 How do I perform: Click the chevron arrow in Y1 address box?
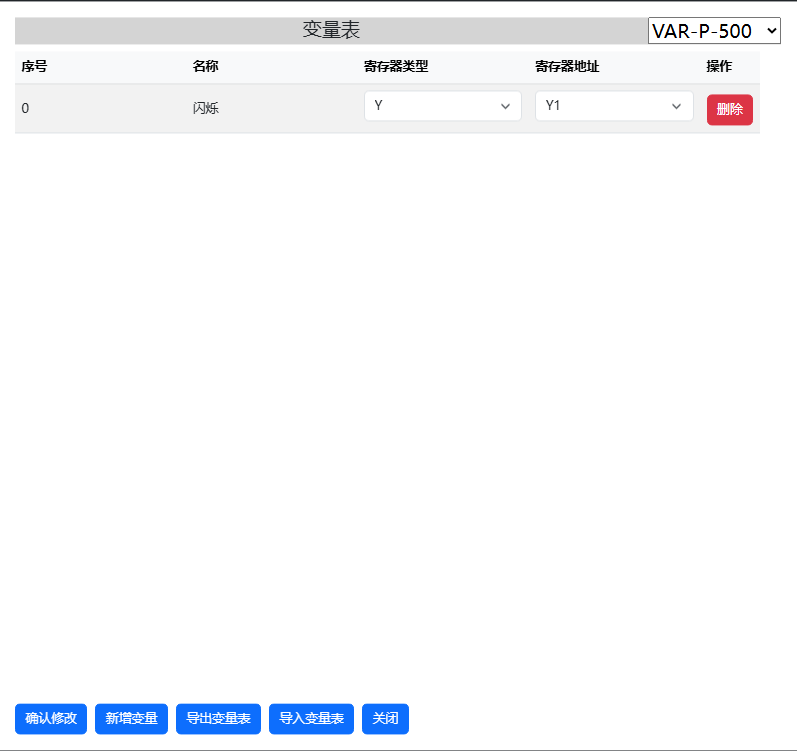click(x=676, y=106)
